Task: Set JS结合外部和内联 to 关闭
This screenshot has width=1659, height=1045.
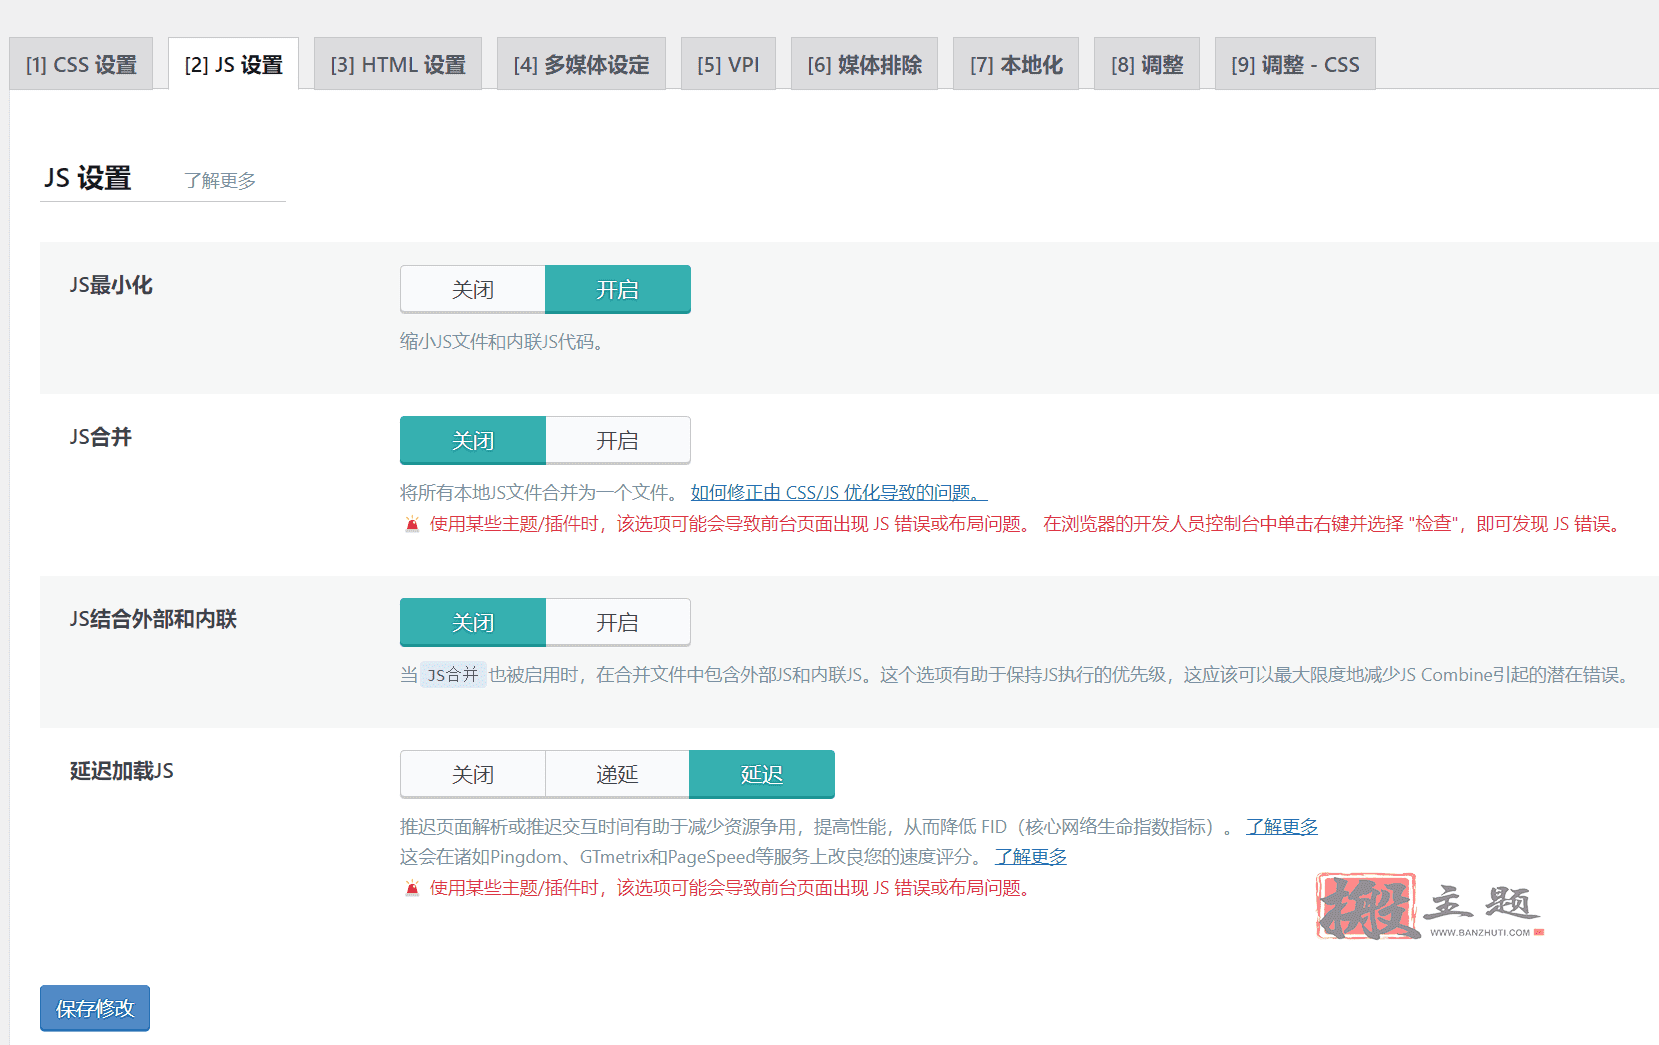Action: click(473, 622)
